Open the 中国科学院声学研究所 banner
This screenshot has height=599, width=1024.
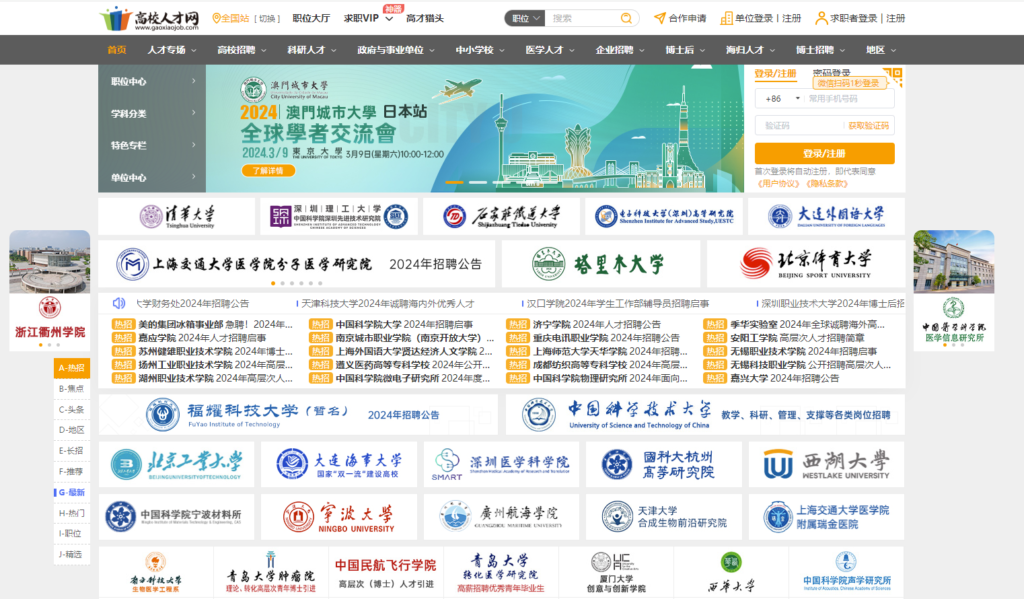846,572
